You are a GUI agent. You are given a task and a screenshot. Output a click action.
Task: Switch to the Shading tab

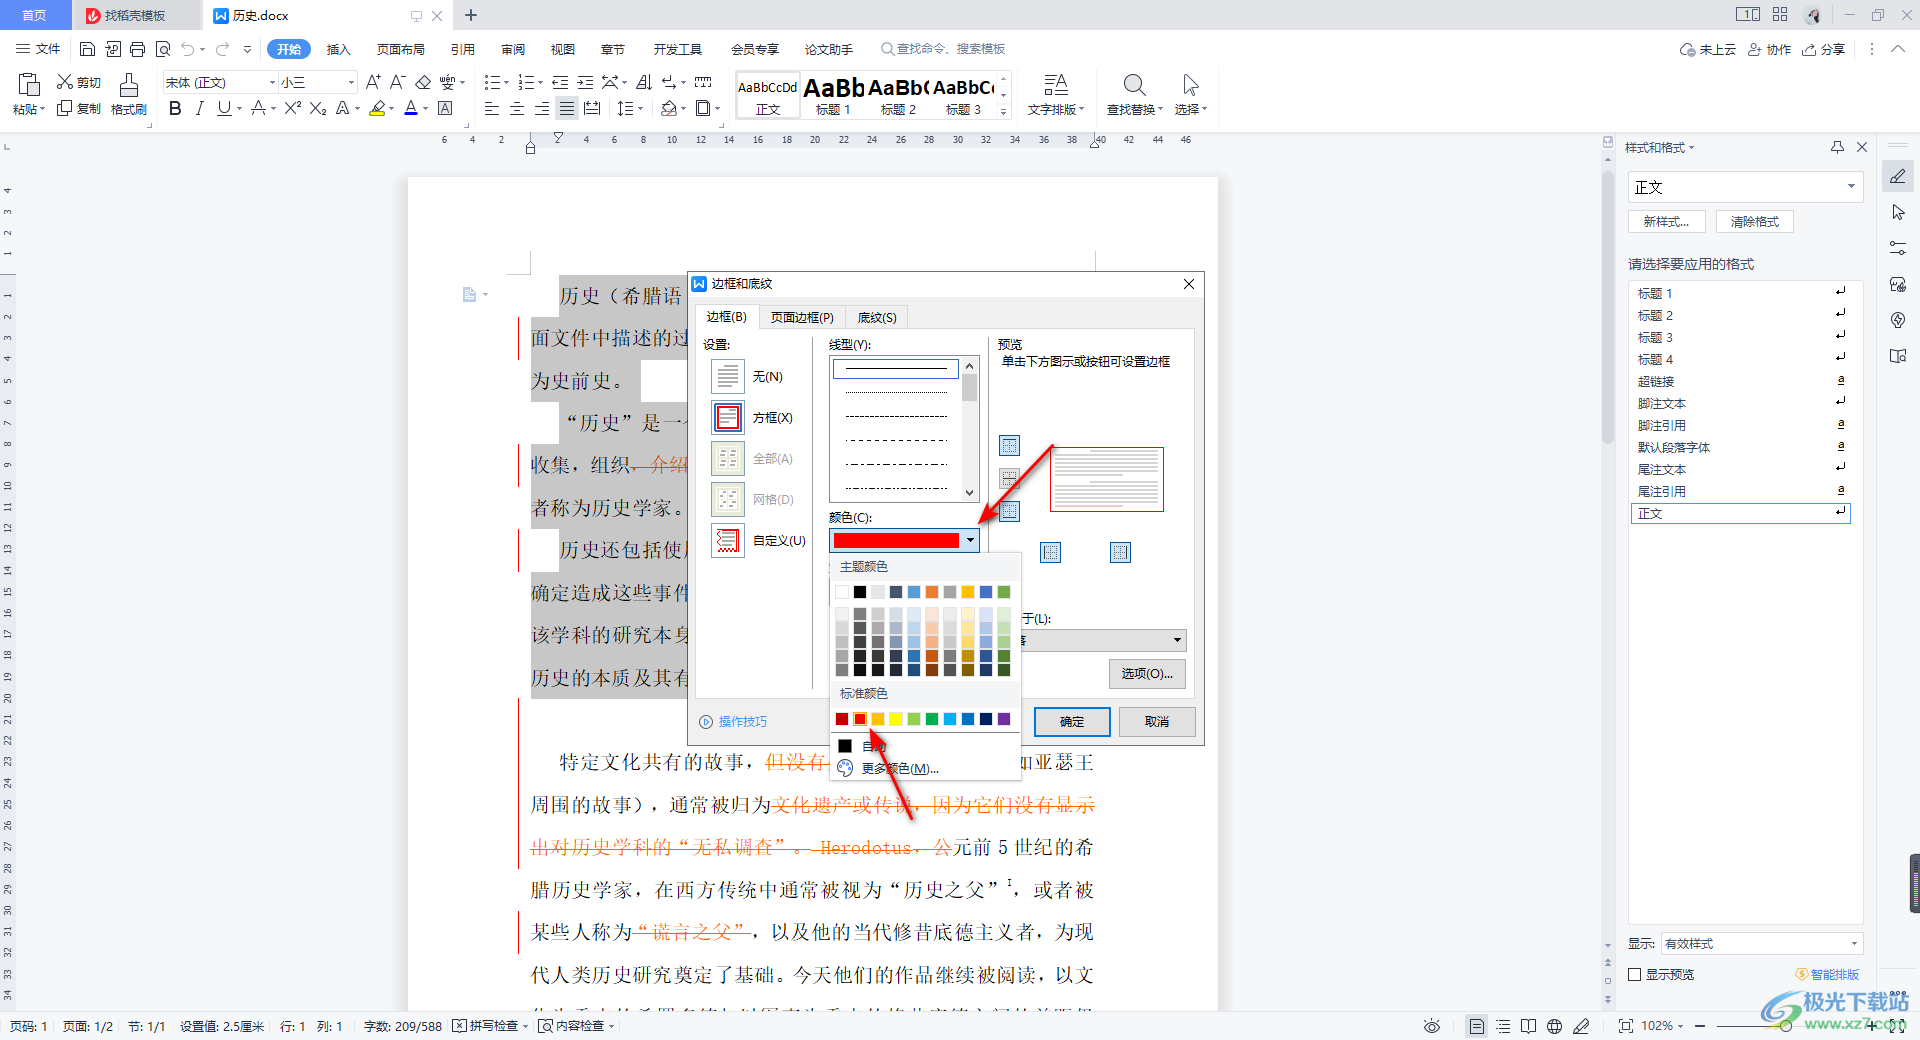pyautogui.click(x=877, y=317)
